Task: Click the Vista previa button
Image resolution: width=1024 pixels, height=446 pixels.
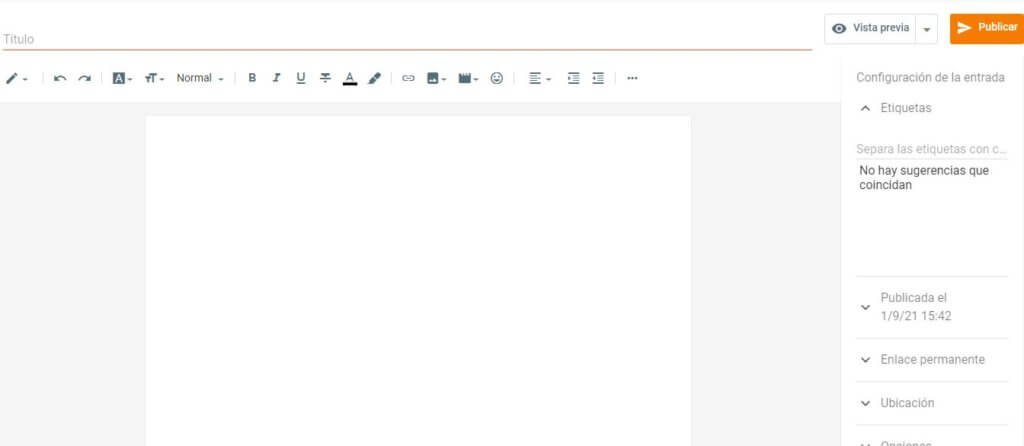Action: [x=870, y=29]
